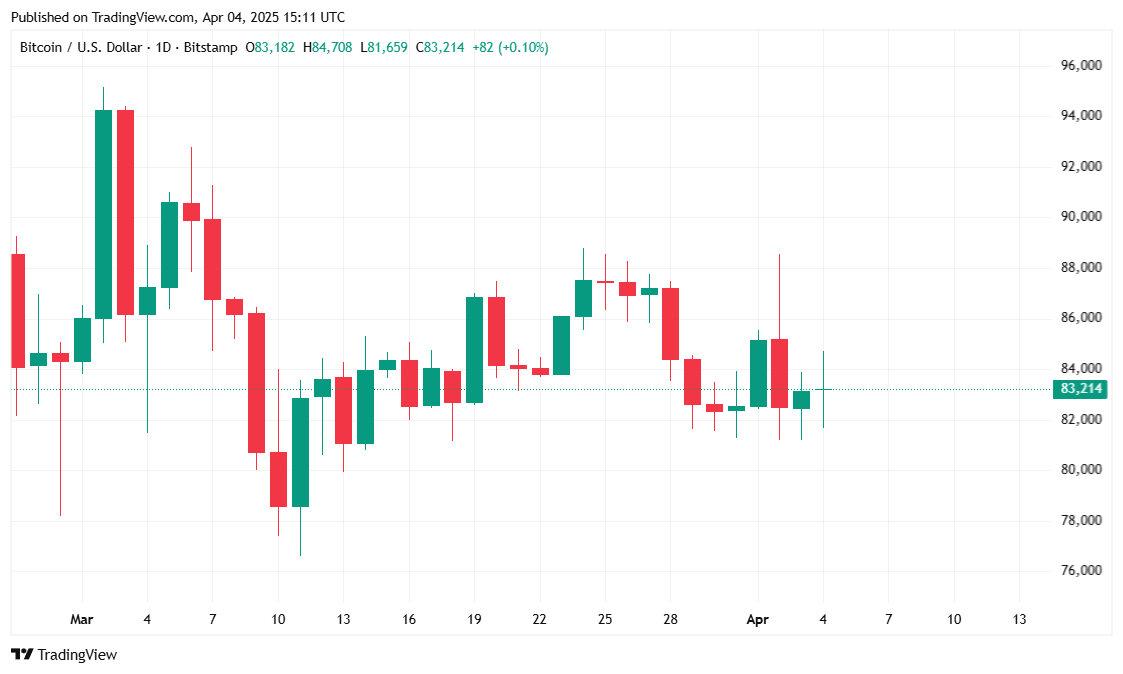
Task: Click the last candle on April 4
Action: [x=823, y=389]
